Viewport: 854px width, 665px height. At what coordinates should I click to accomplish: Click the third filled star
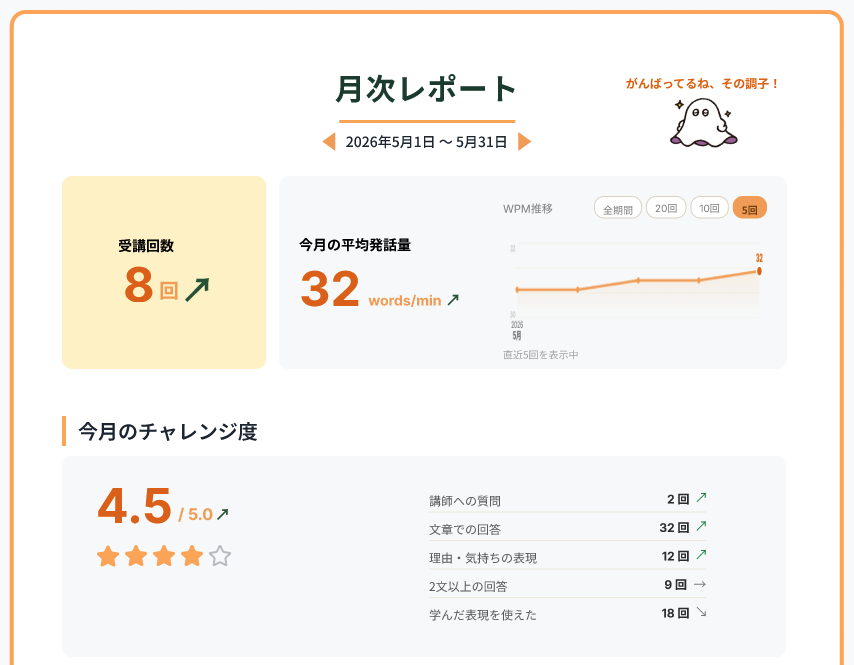164,556
